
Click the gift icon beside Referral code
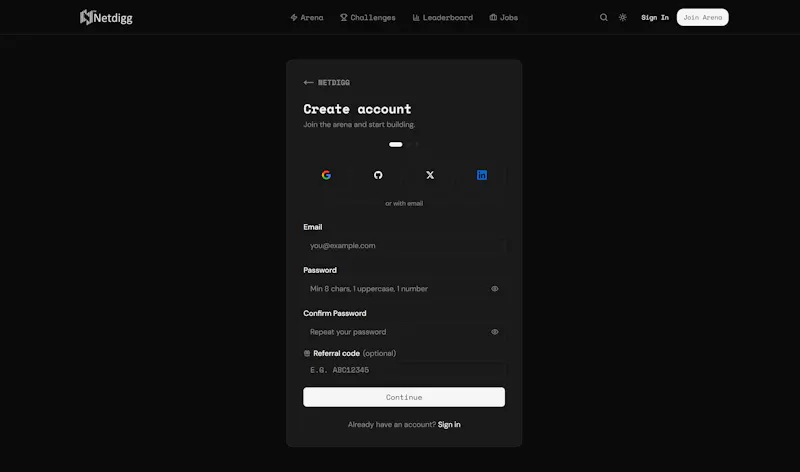pos(307,353)
